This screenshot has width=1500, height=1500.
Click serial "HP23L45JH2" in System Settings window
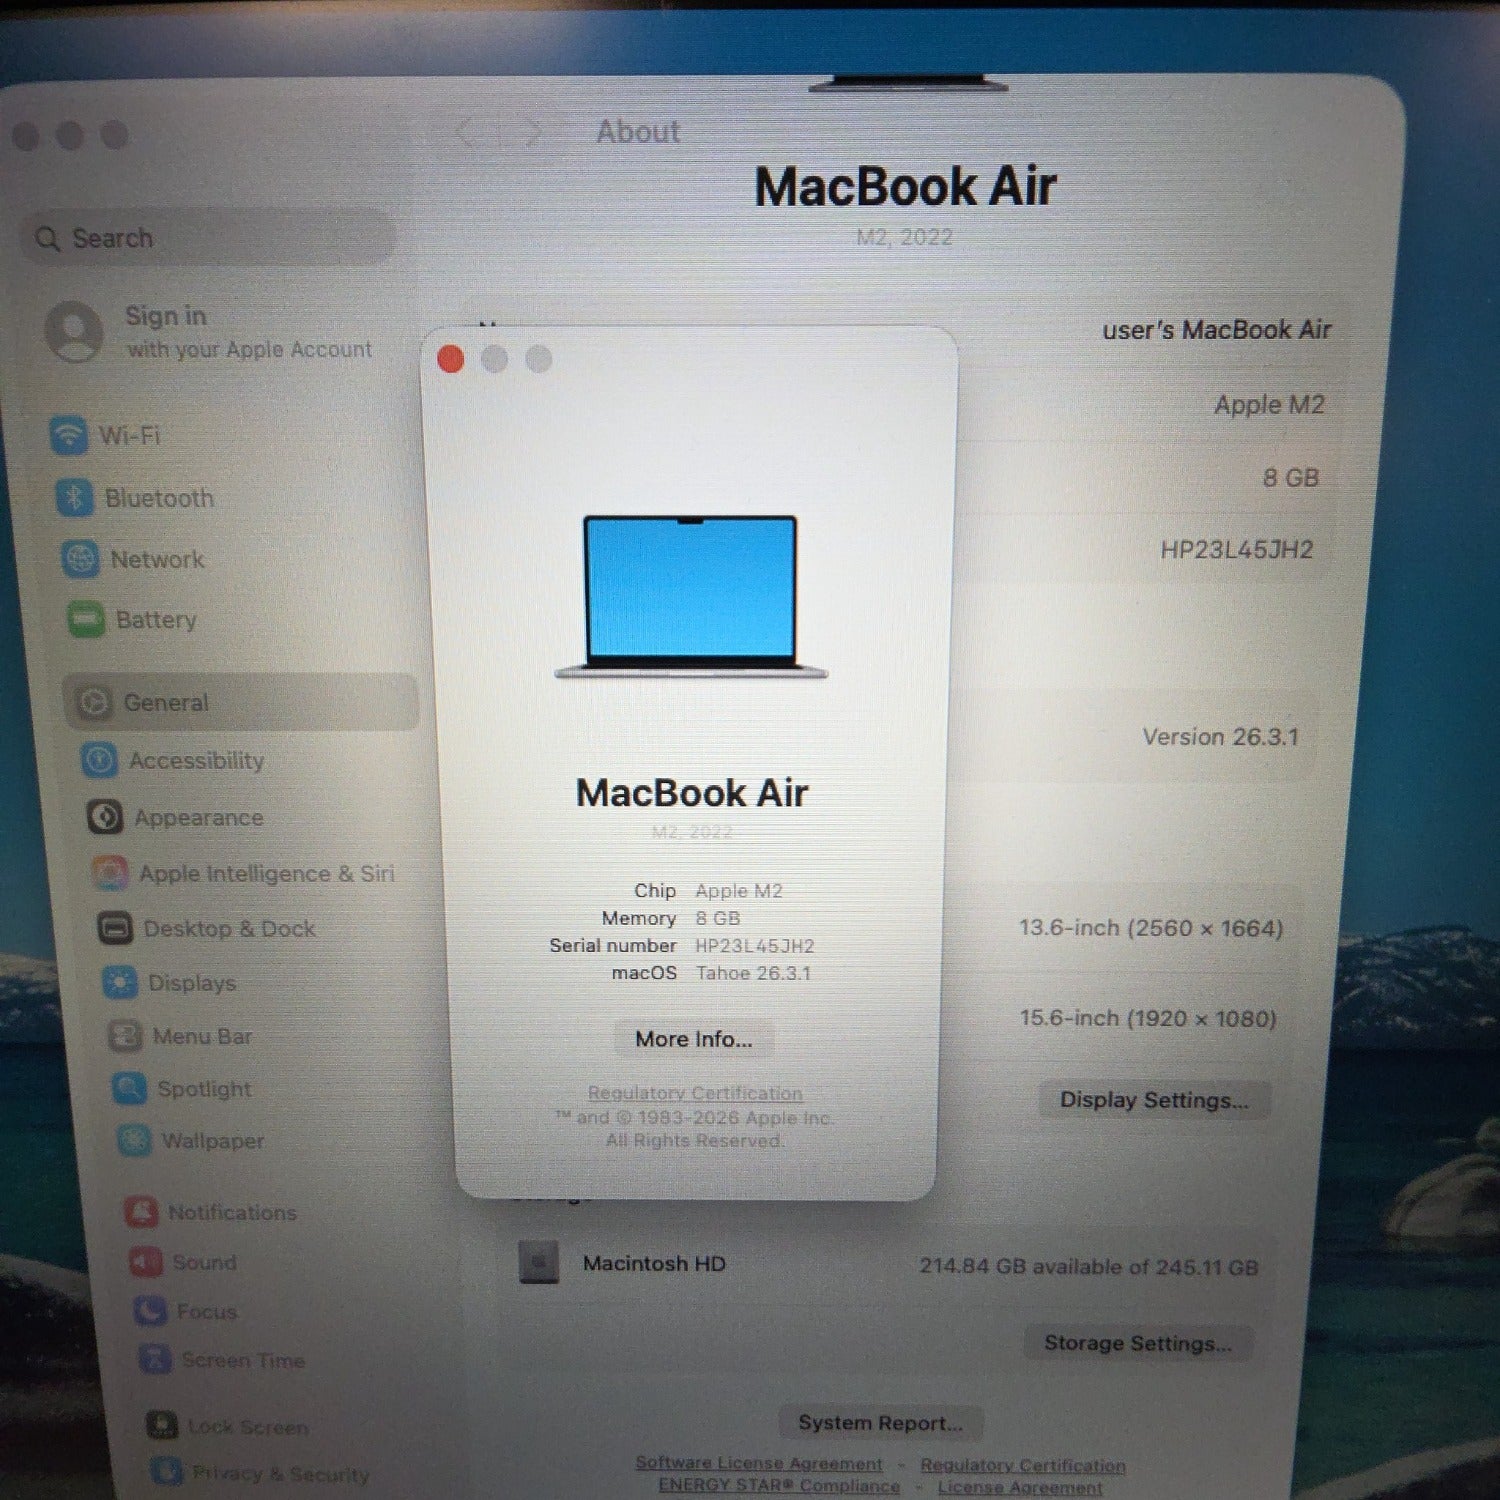click(x=1237, y=550)
